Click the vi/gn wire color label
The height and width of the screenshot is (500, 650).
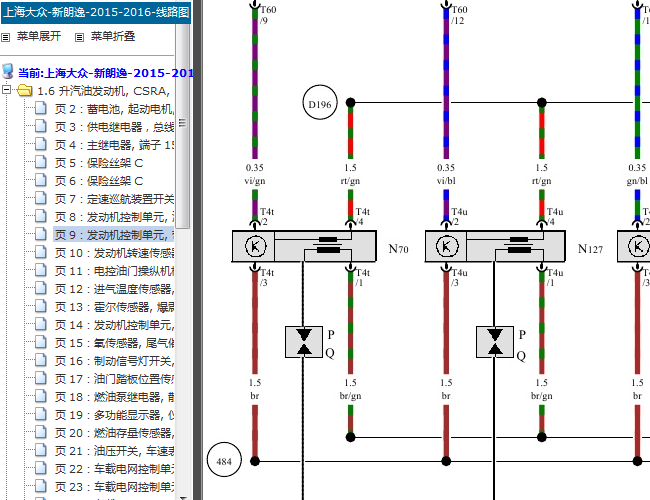click(255, 181)
